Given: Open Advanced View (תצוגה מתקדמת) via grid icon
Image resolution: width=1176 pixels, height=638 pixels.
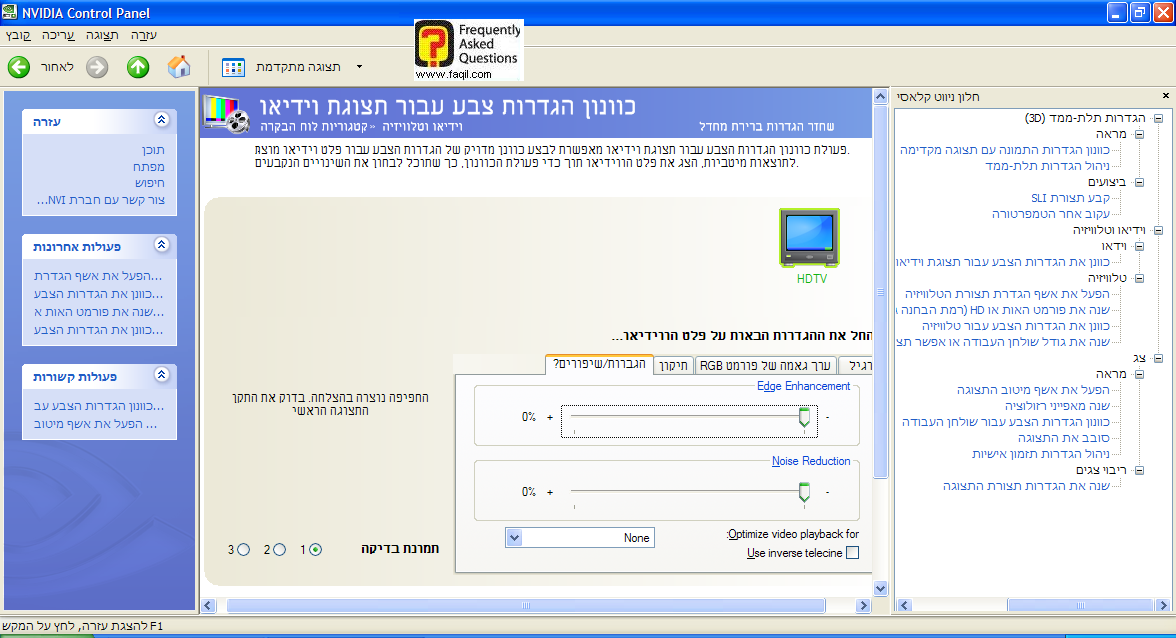Looking at the screenshot, I should 233,67.
